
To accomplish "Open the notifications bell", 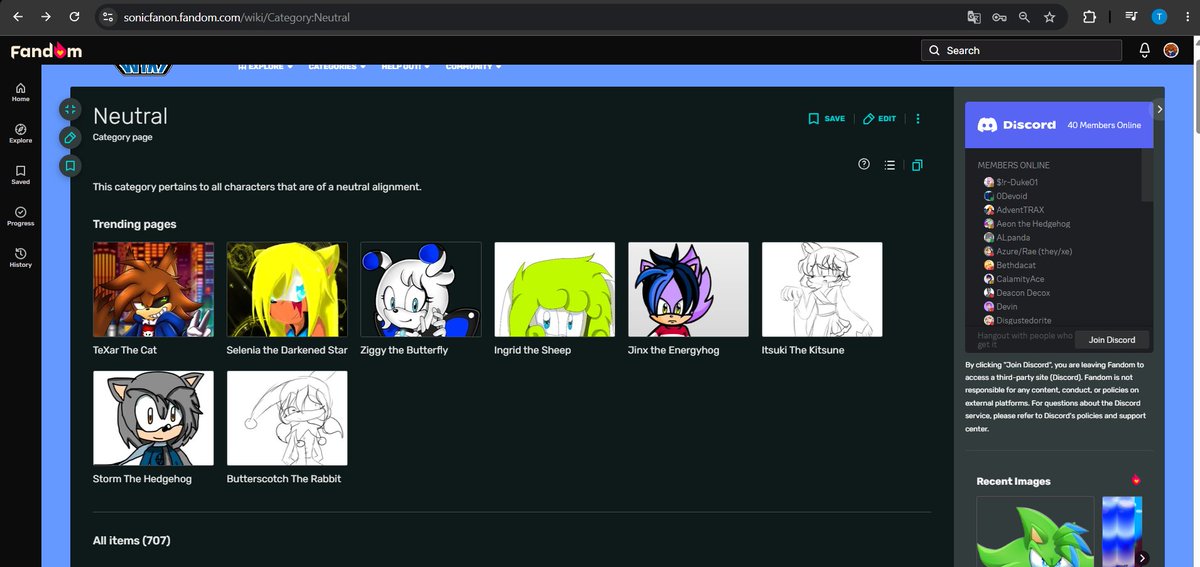I will click(x=1145, y=50).
